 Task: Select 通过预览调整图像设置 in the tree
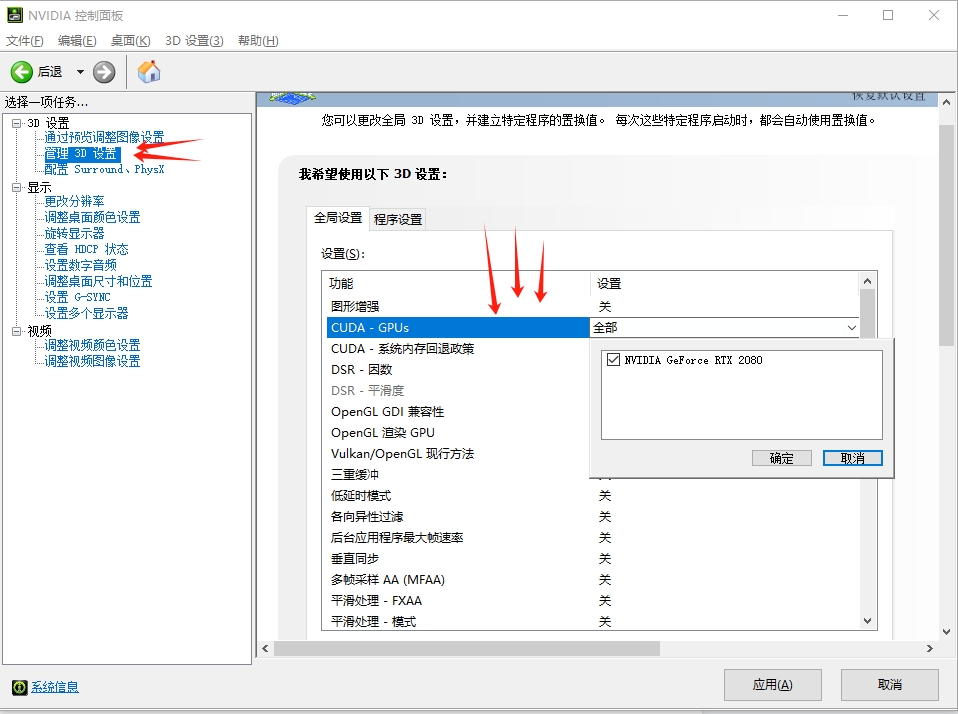click(104, 137)
